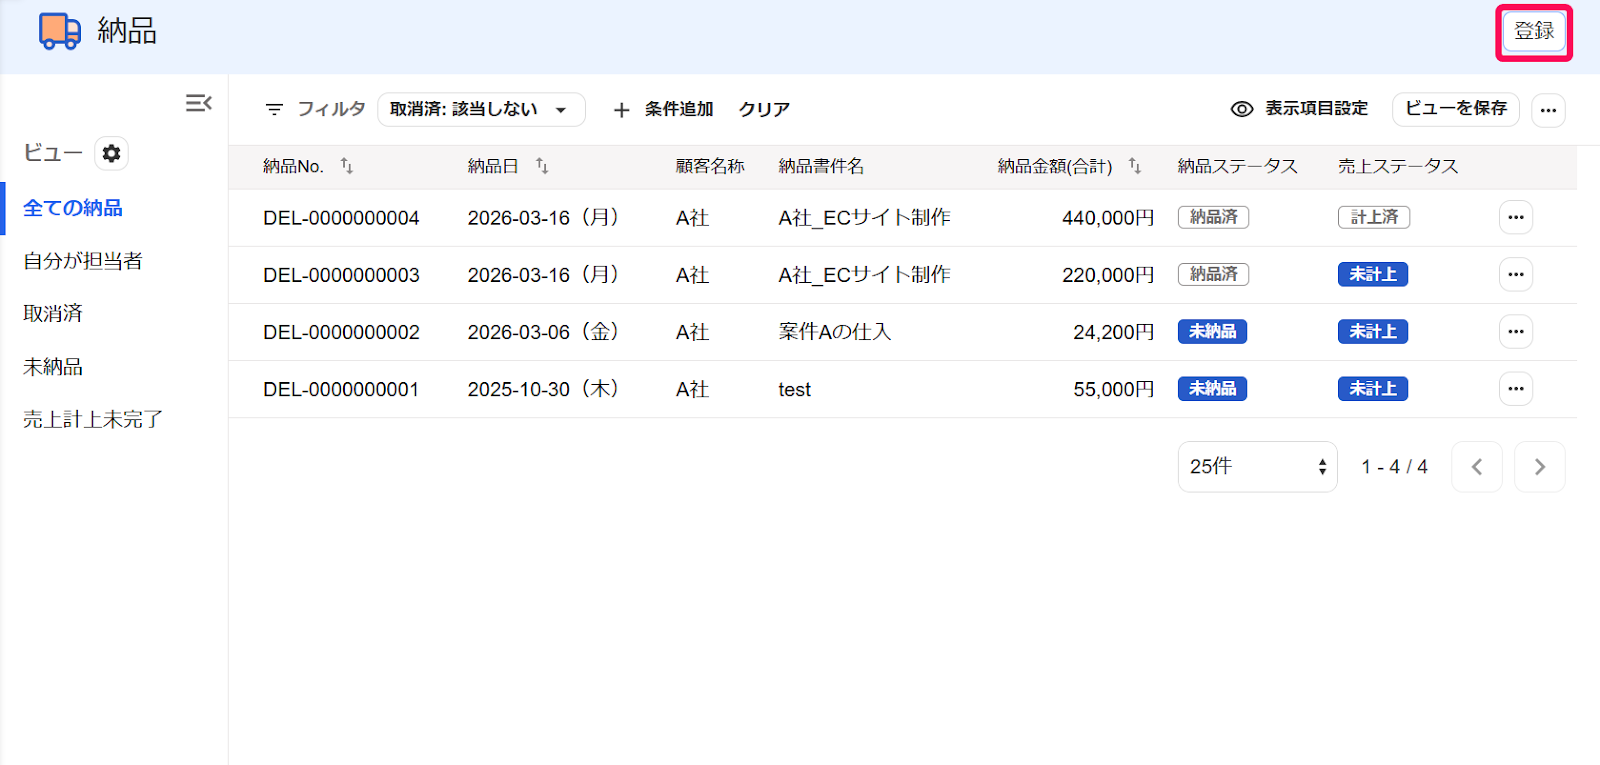This screenshot has width=1600, height=765.
Task: Click the 55,000円 amount
Action: [x=1114, y=389]
